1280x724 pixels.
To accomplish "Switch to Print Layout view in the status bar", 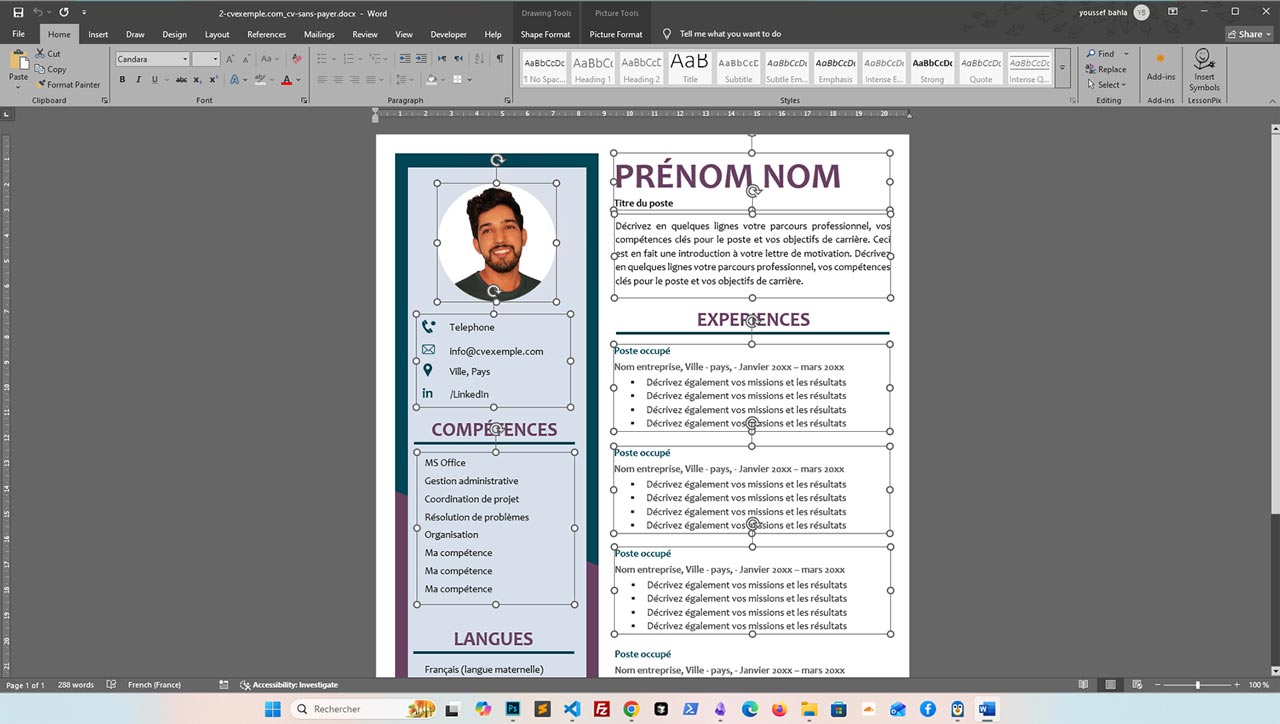I will 1110,685.
